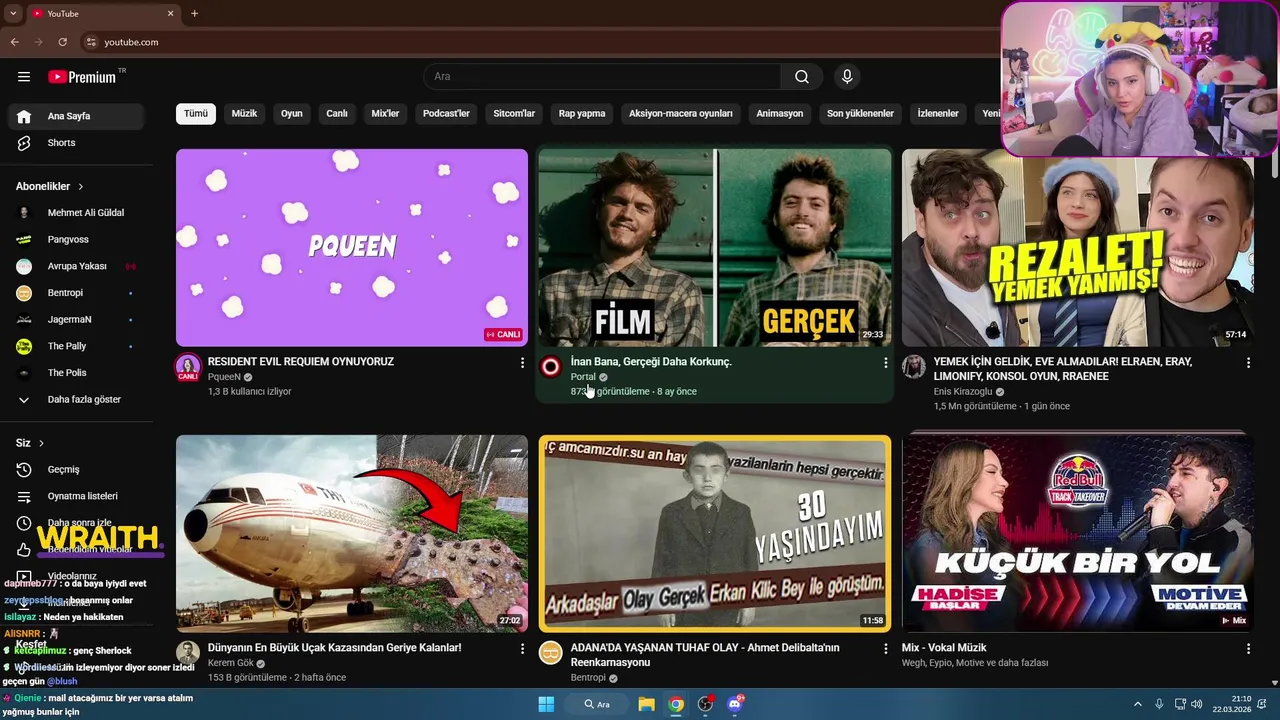Open options for Mix - Vokal Müzik

coord(1248,649)
